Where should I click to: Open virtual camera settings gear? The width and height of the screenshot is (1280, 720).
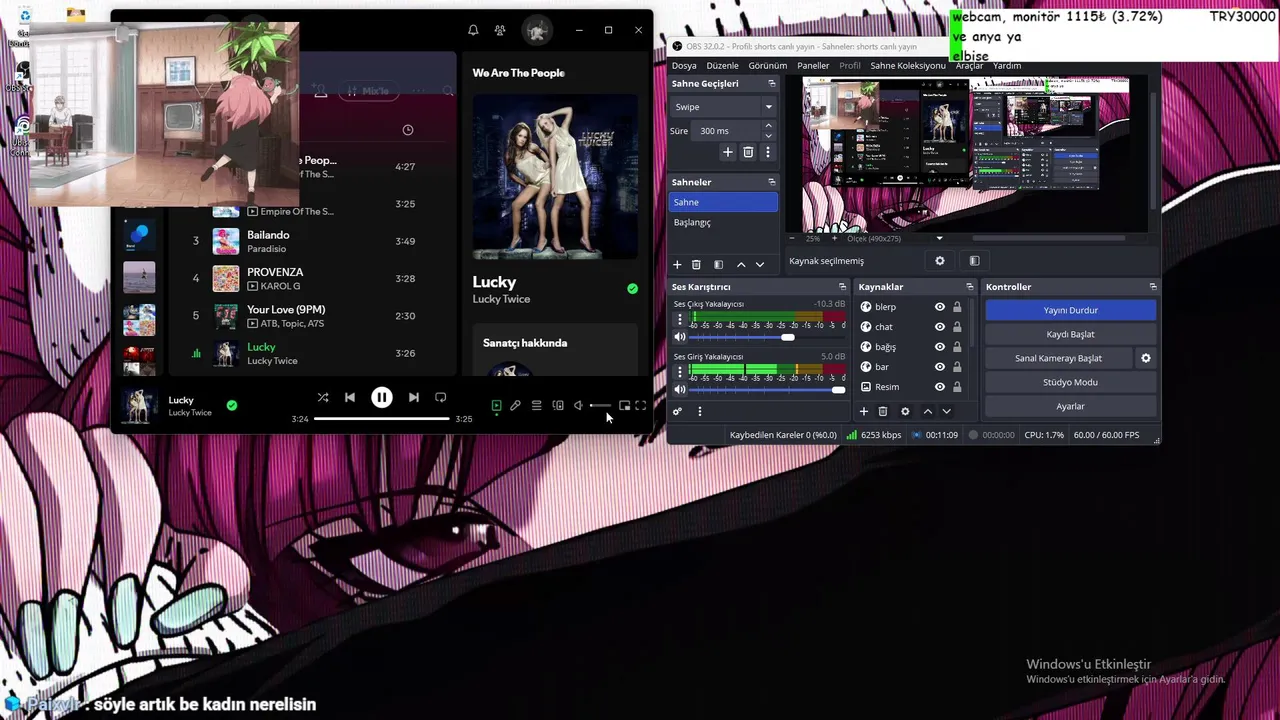click(x=1146, y=358)
